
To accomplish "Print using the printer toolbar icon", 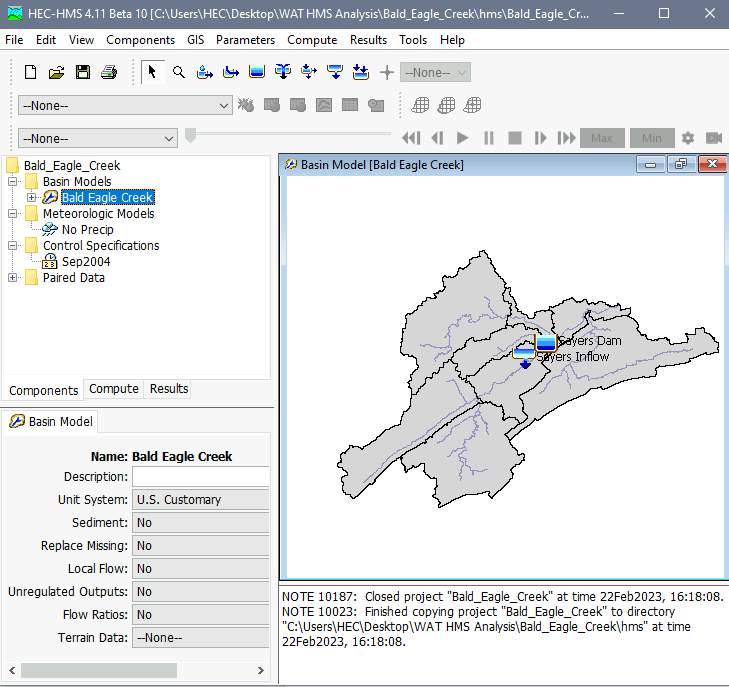I will tap(109, 73).
